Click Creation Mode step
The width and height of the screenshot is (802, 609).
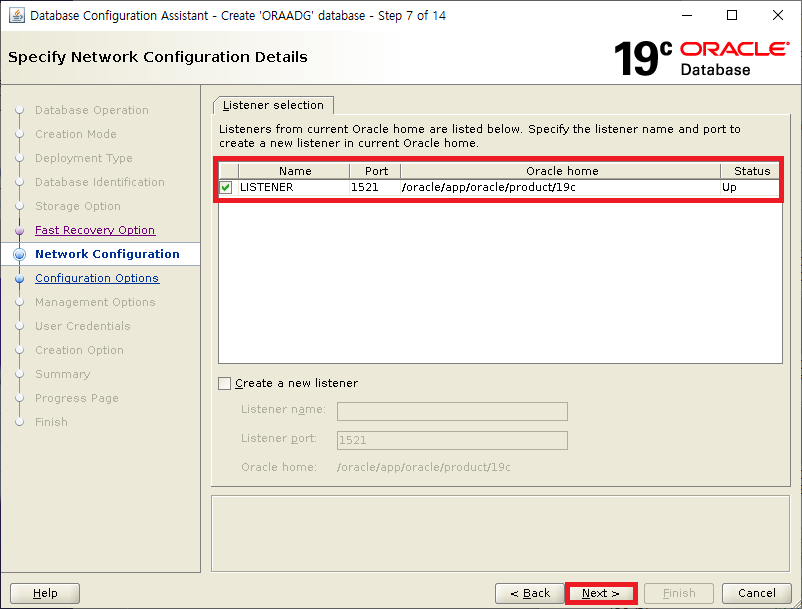(x=76, y=134)
